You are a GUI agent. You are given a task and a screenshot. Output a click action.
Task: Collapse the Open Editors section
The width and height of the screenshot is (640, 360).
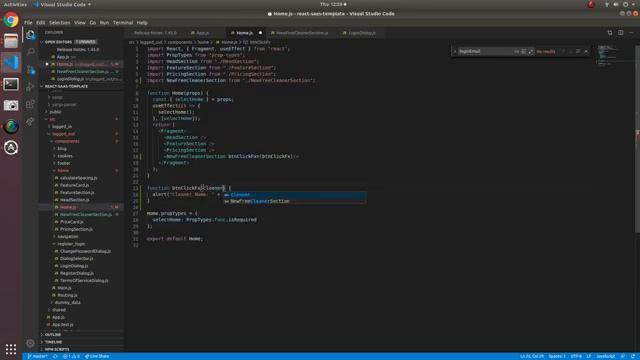[82, 42]
